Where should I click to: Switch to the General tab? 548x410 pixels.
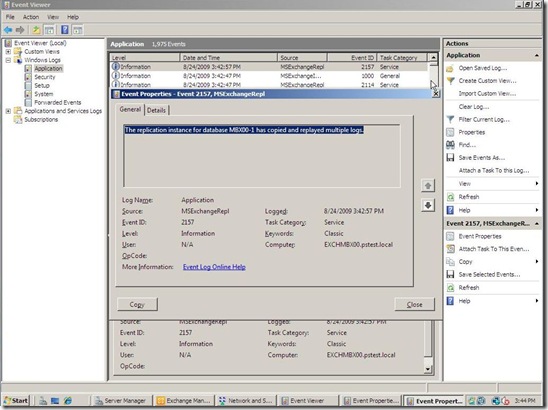[x=130, y=109]
